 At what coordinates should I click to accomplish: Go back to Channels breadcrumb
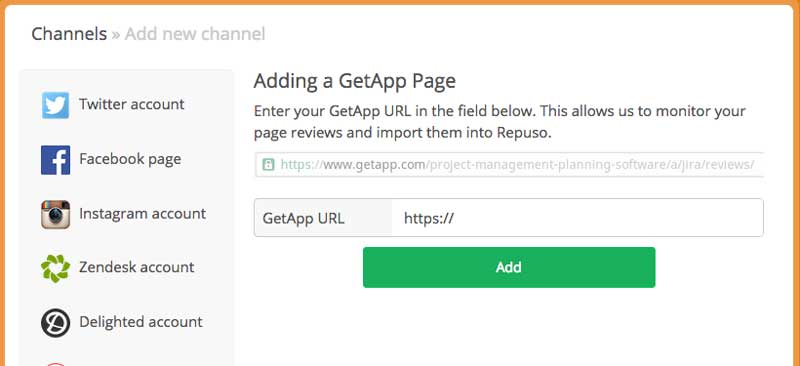69,34
